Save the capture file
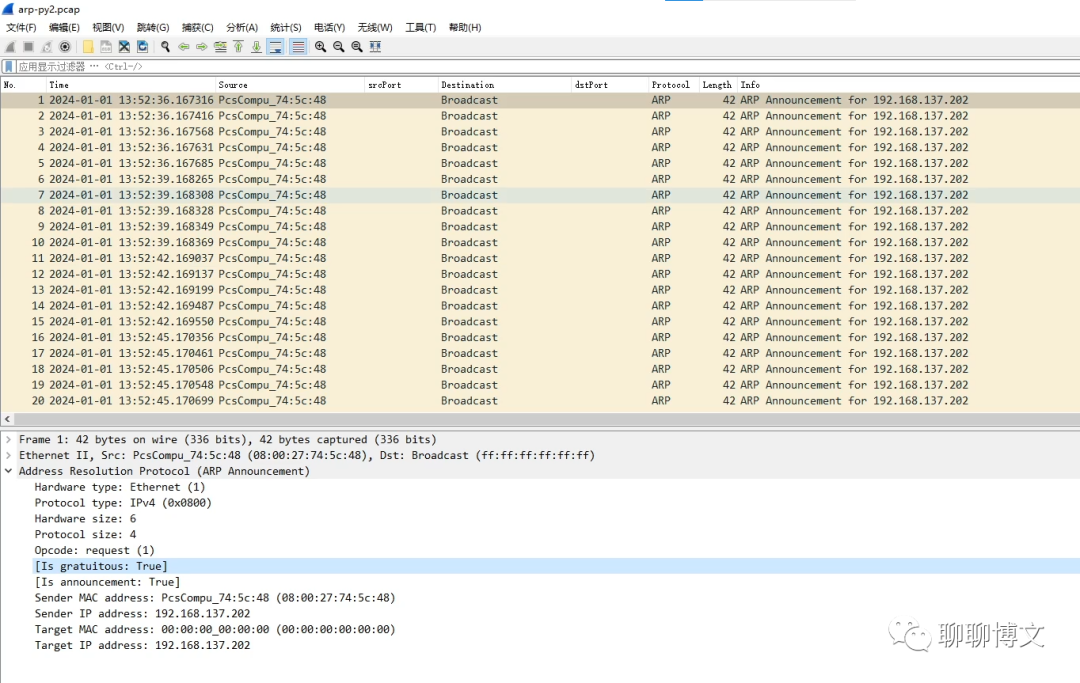Screen dimensions: 1080x683 (106, 47)
